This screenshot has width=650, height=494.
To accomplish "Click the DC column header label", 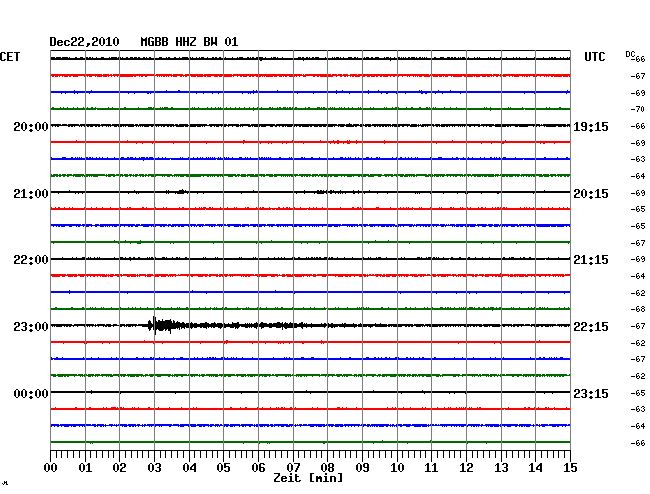I will coord(630,54).
